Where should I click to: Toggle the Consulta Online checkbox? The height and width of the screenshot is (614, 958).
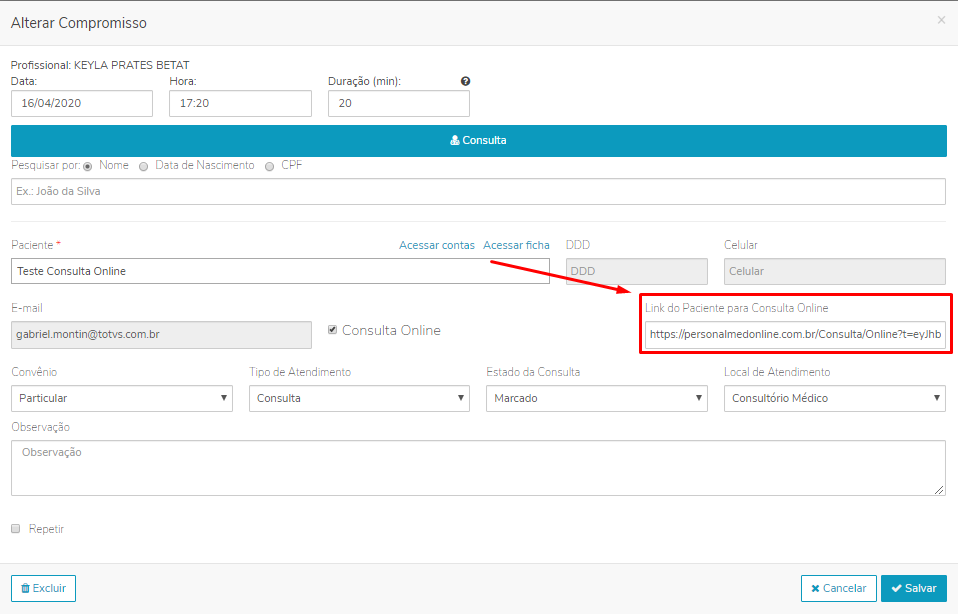(332, 330)
